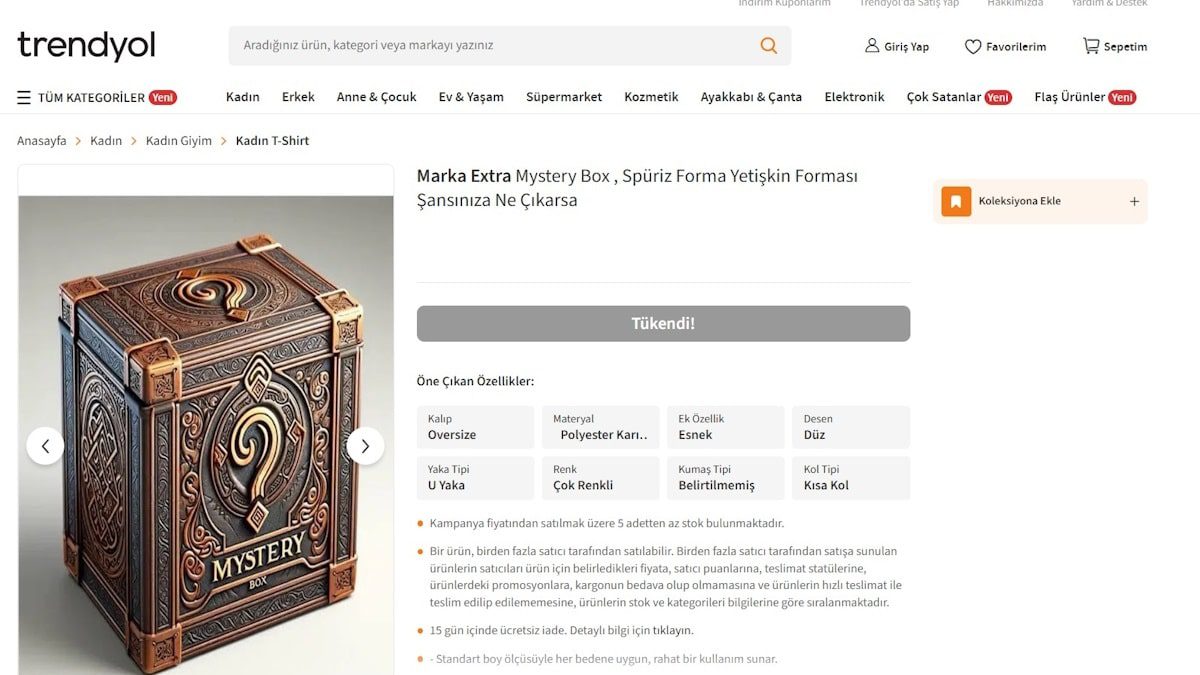Open Favorilerim heart icon
Image resolution: width=1200 pixels, height=675 pixels.
pos(972,46)
